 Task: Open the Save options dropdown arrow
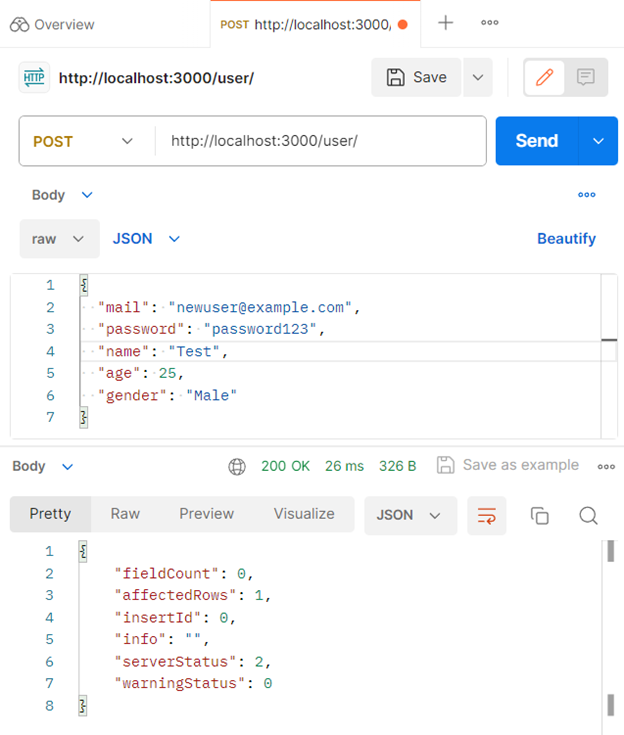tap(477, 78)
